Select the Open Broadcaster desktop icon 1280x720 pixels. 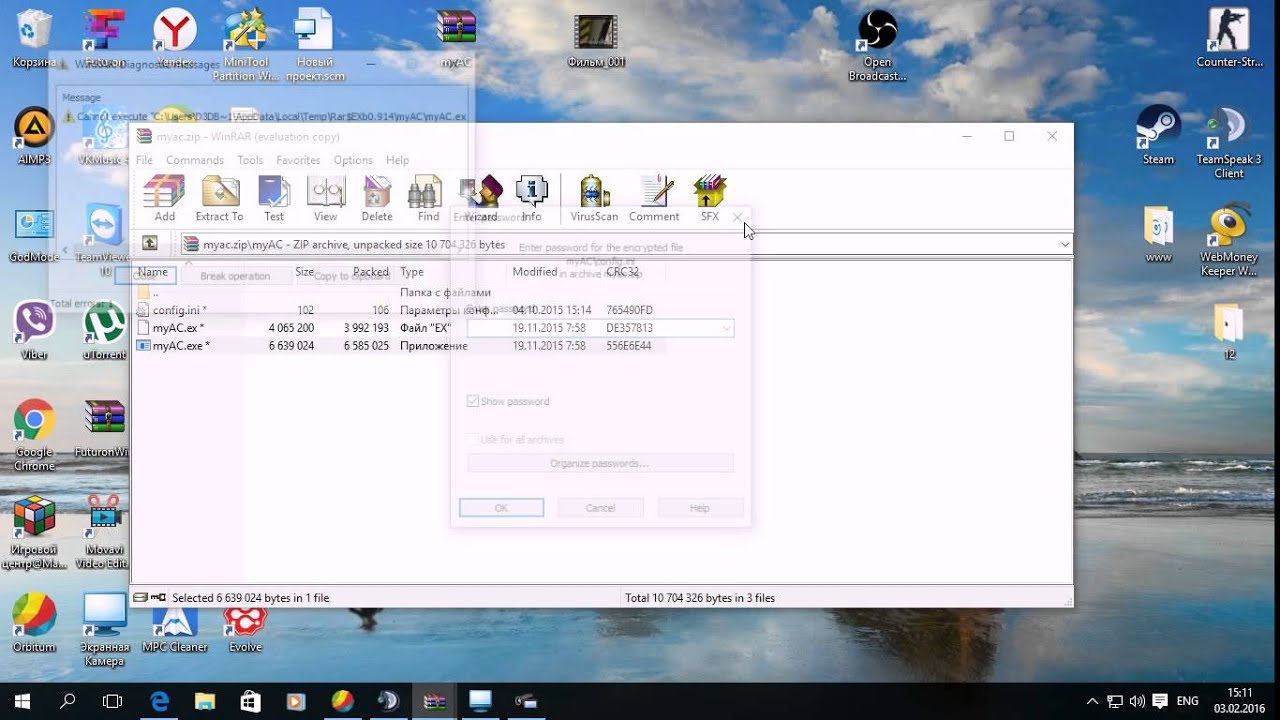877,46
